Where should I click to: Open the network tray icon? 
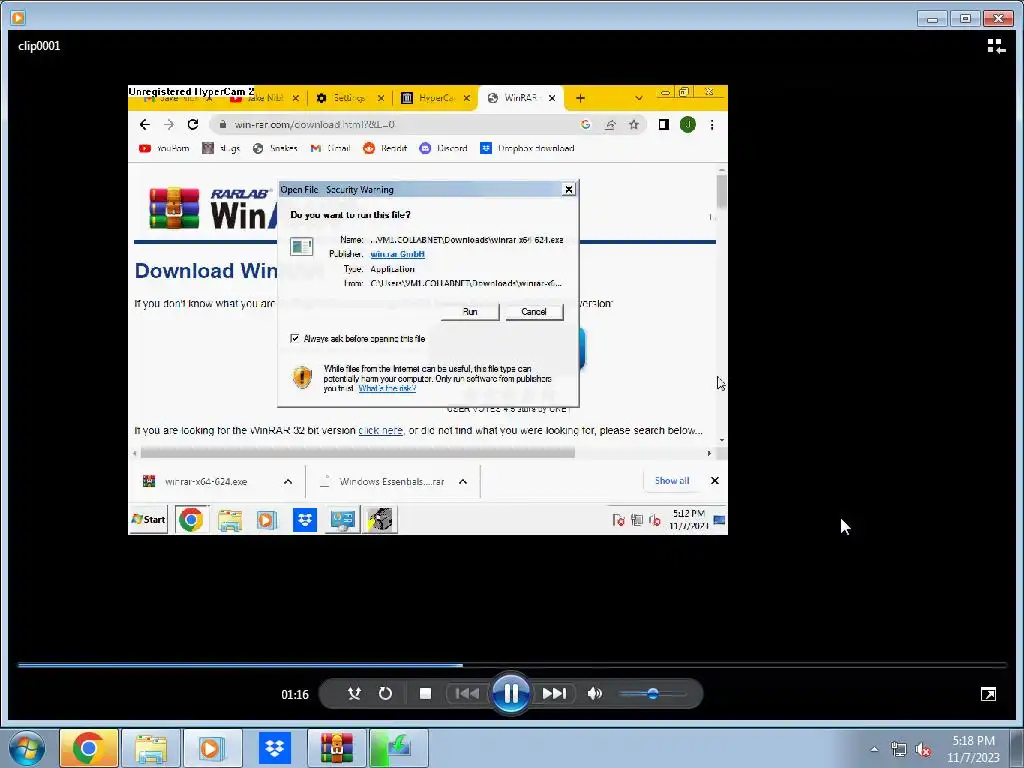coord(899,750)
